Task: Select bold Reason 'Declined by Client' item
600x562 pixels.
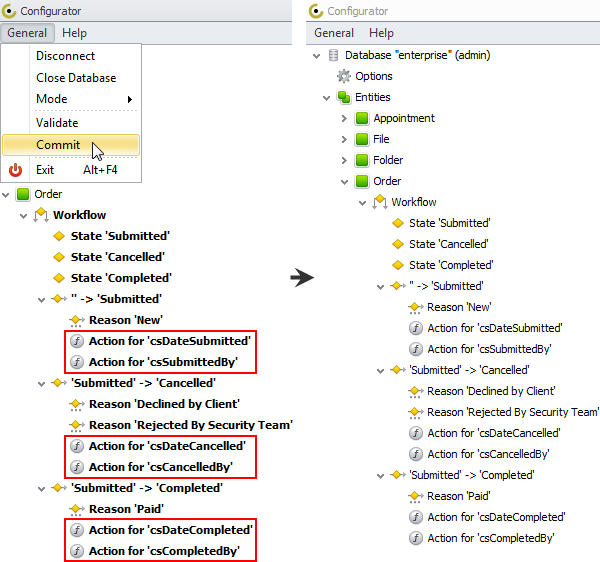Action: (x=164, y=404)
